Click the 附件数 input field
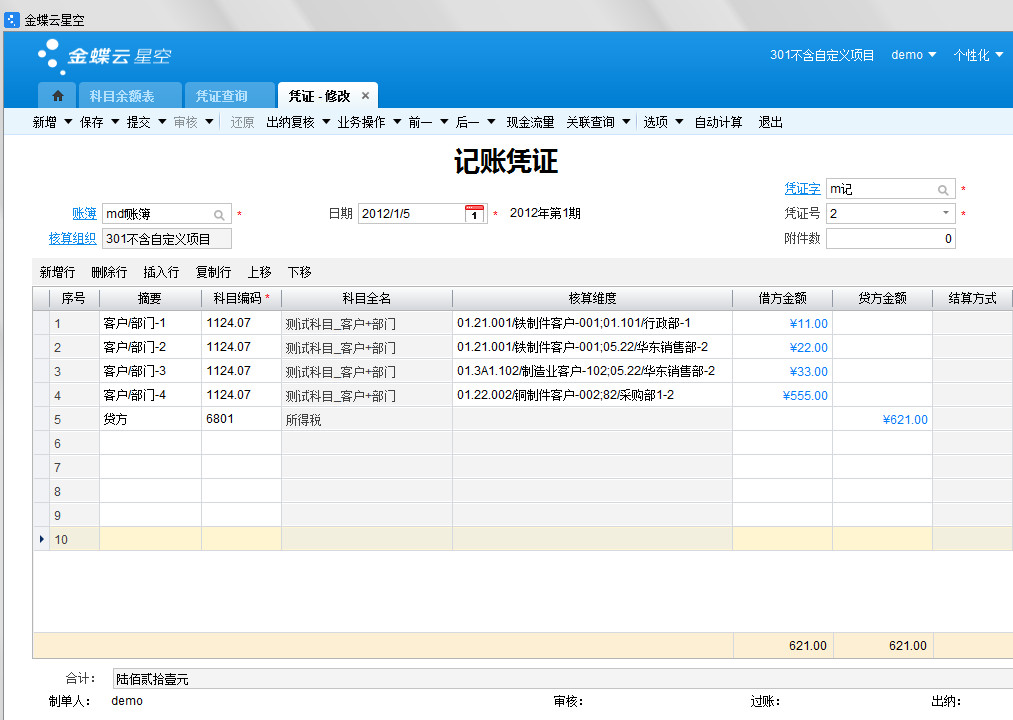The height and width of the screenshot is (720, 1013). [890, 239]
